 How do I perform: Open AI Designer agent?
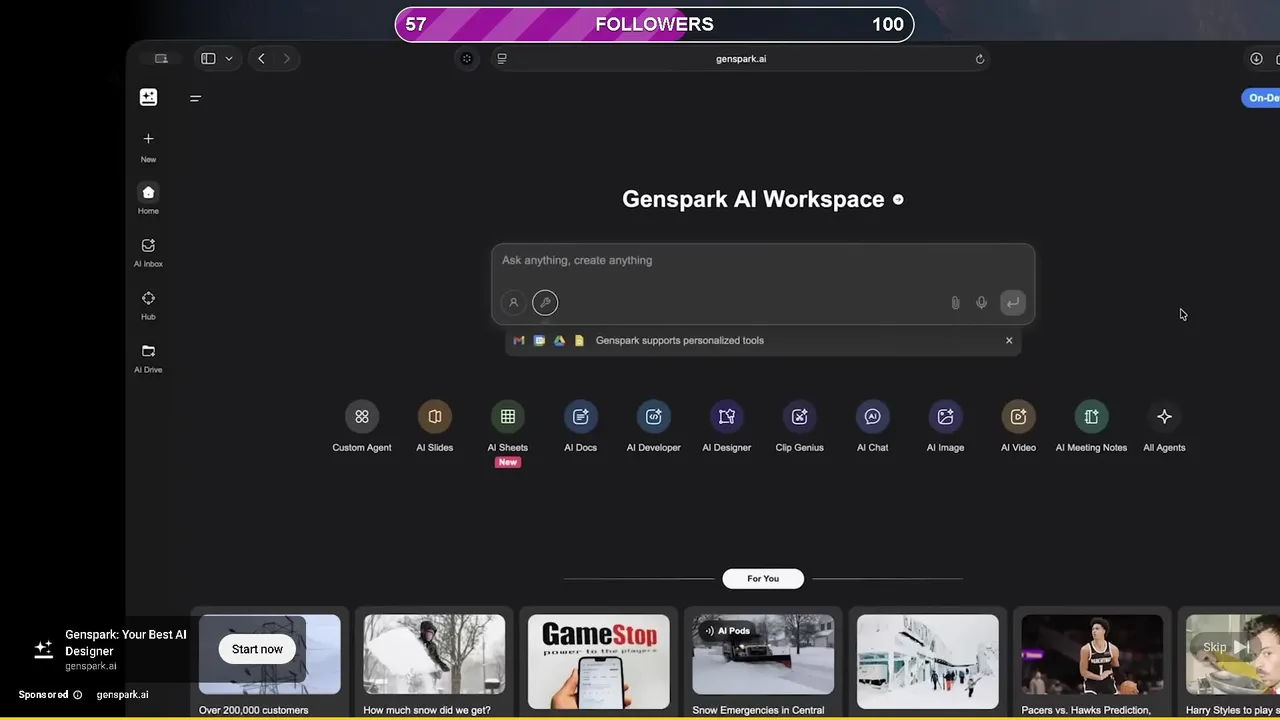pyautogui.click(x=727, y=417)
